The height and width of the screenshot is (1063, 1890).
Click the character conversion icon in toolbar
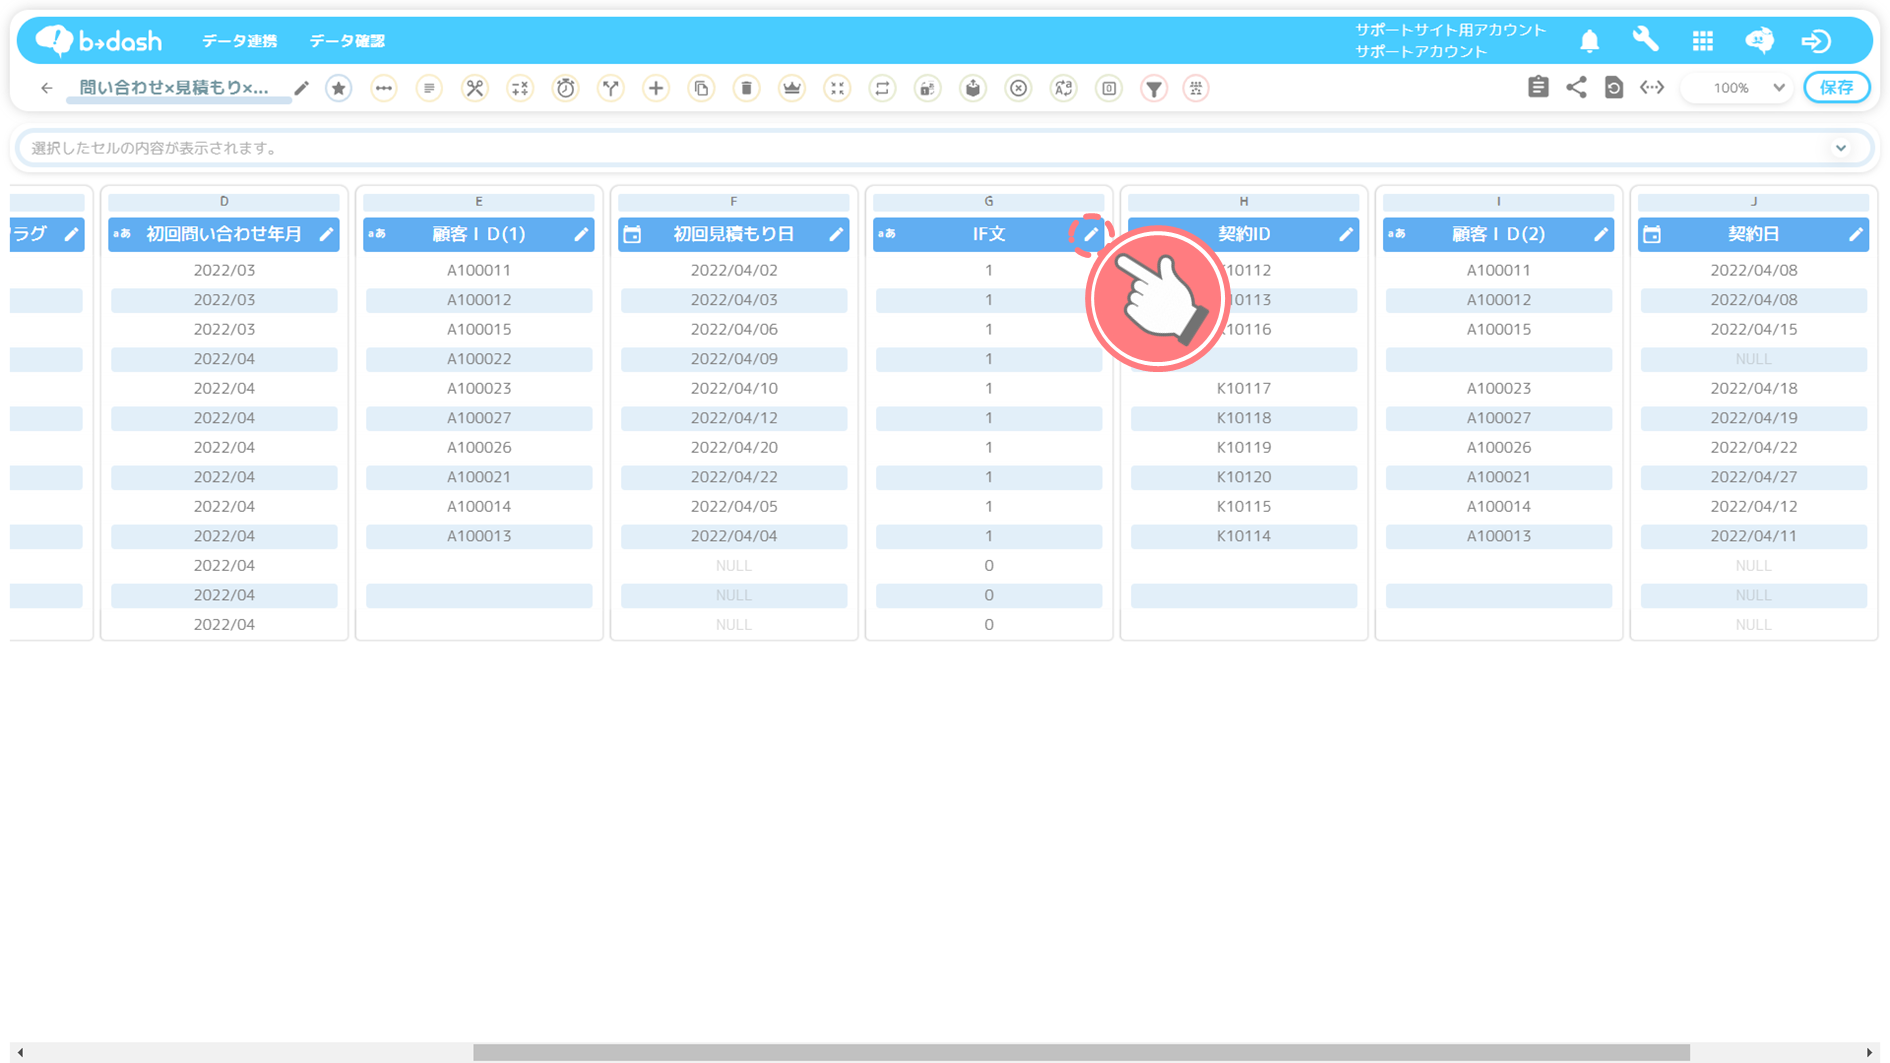(x=1064, y=88)
